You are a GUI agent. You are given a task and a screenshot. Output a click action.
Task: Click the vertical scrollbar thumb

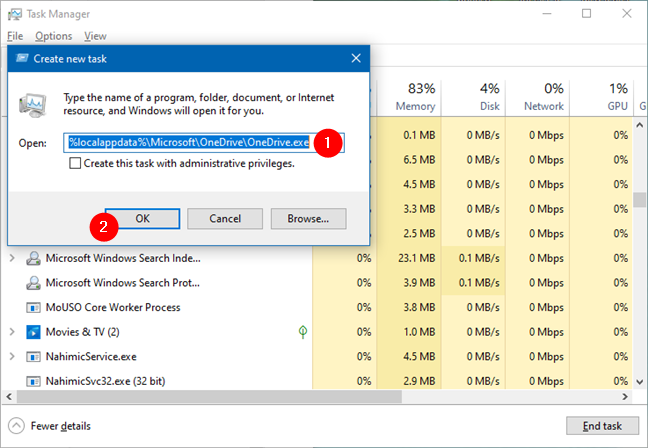pos(640,200)
